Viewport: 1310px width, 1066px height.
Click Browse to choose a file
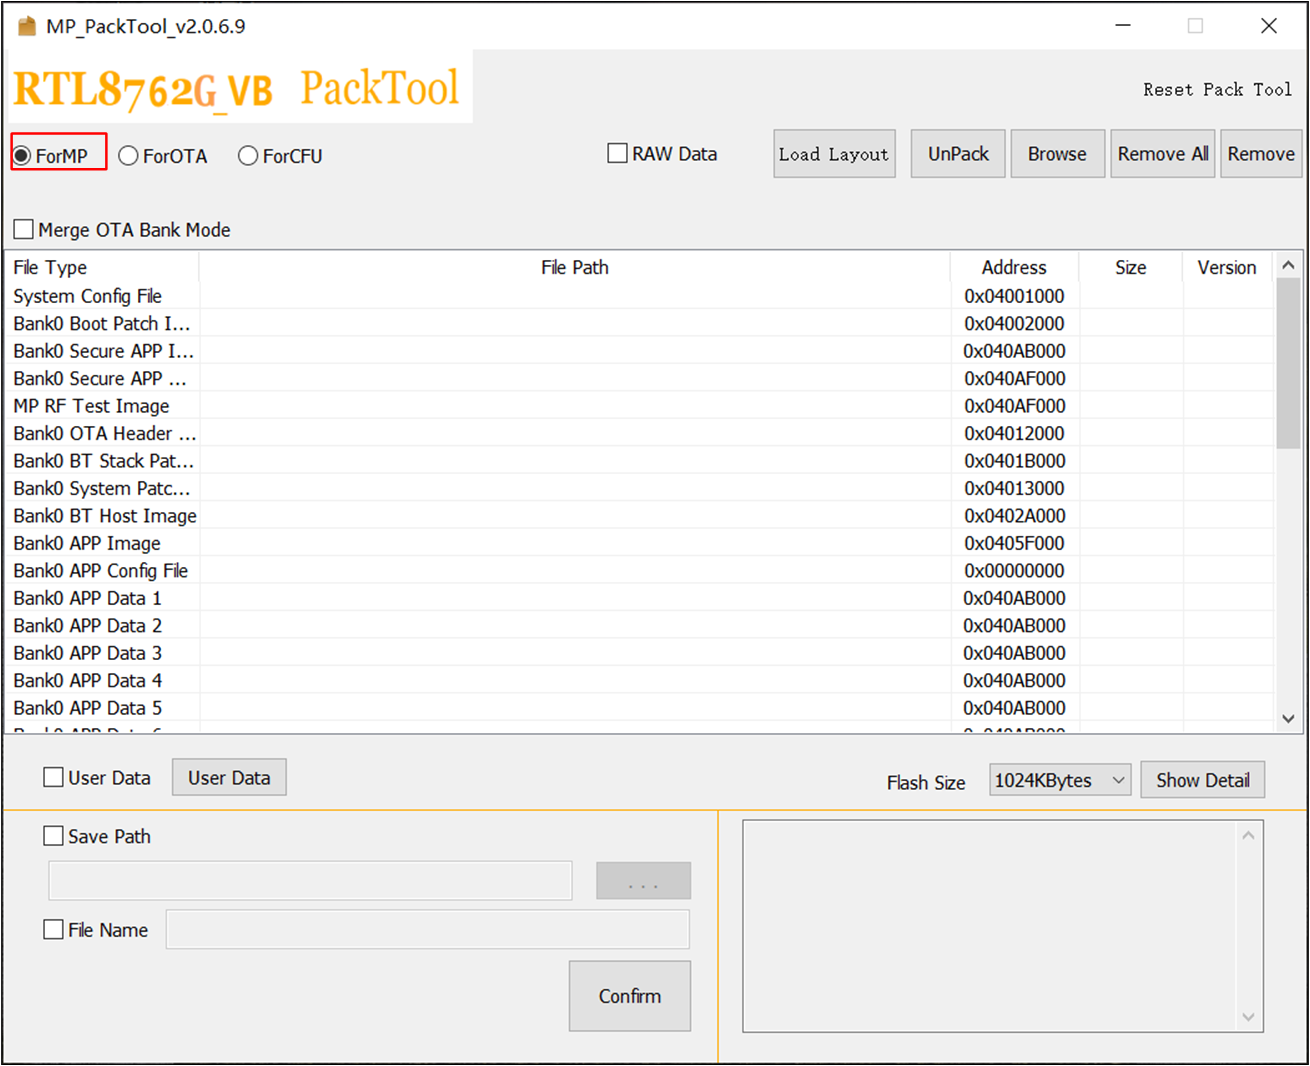click(x=1057, y=154)
